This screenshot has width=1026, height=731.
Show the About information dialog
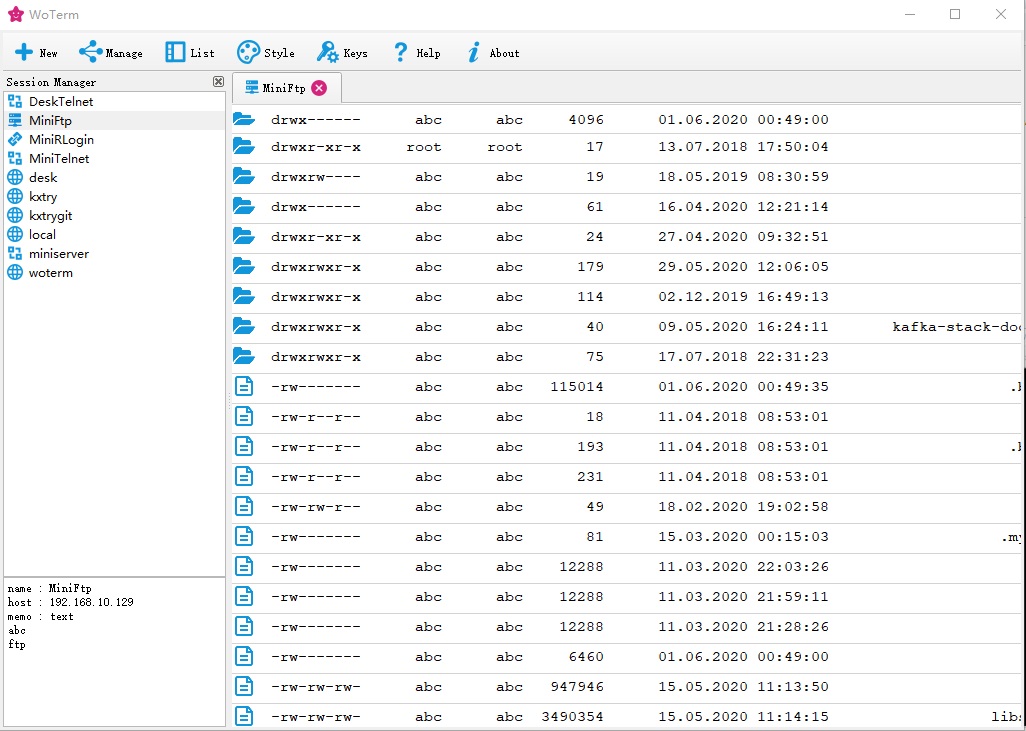(493, 52)
